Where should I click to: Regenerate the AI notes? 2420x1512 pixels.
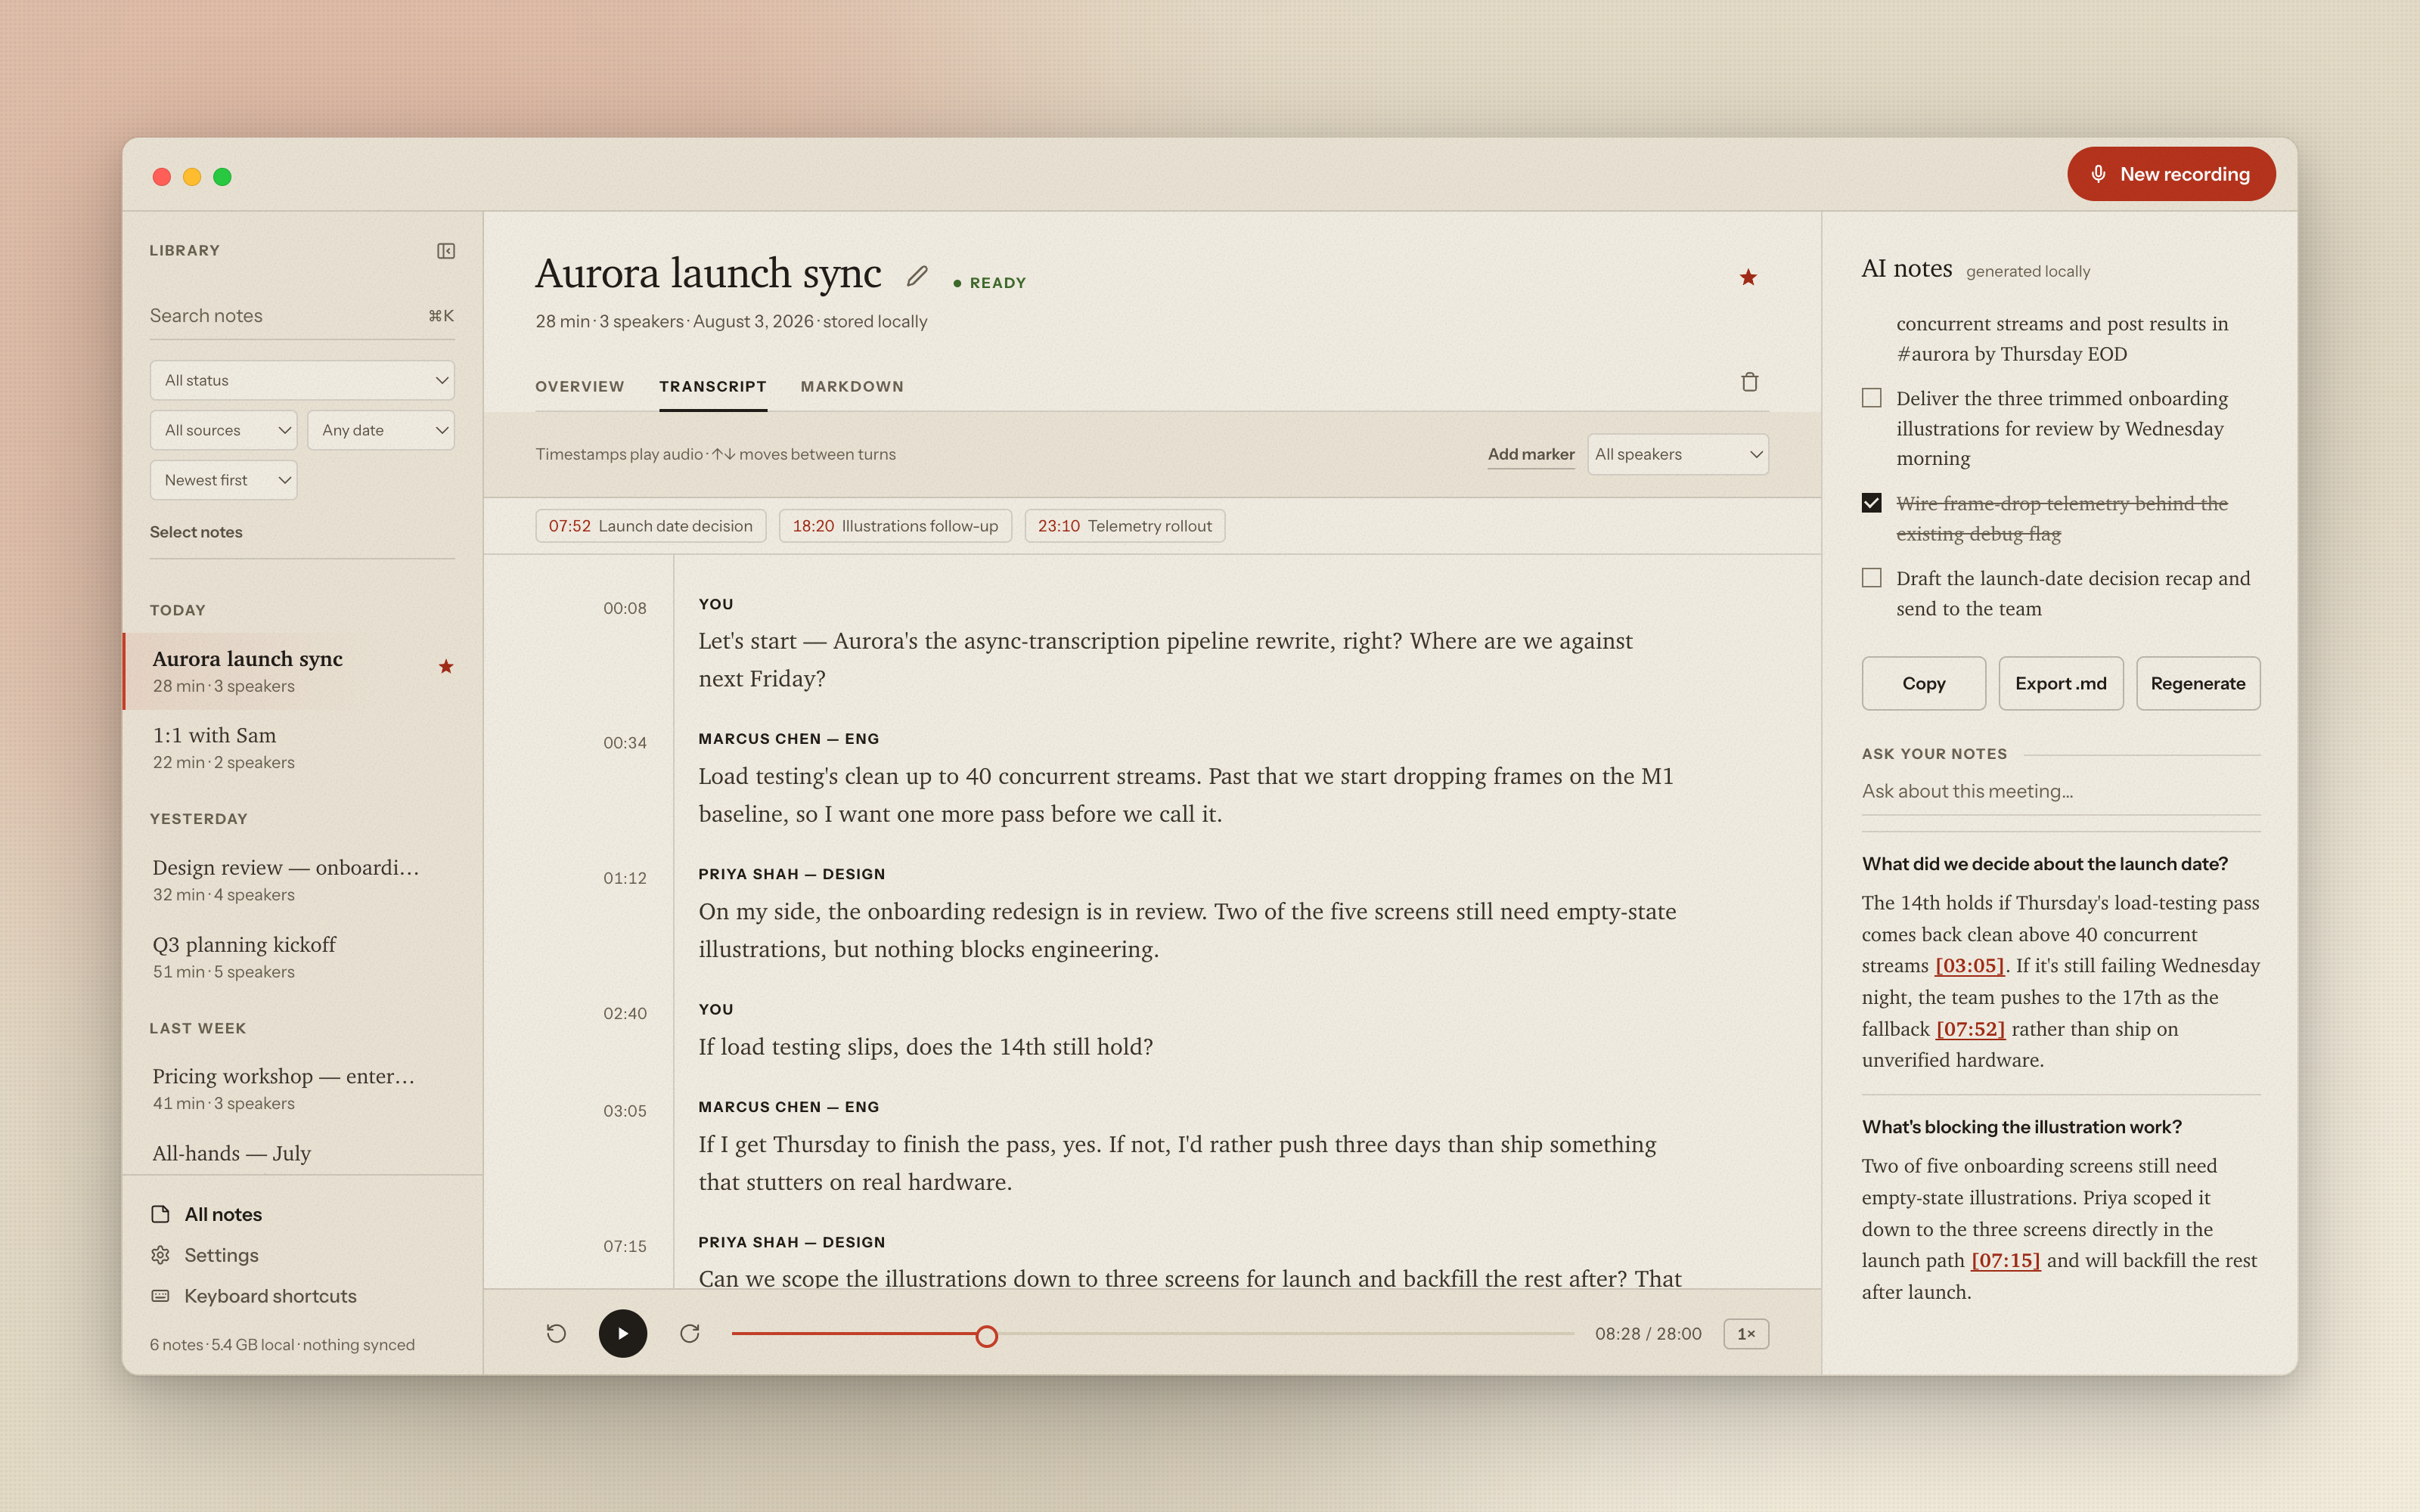(2197, 683)
